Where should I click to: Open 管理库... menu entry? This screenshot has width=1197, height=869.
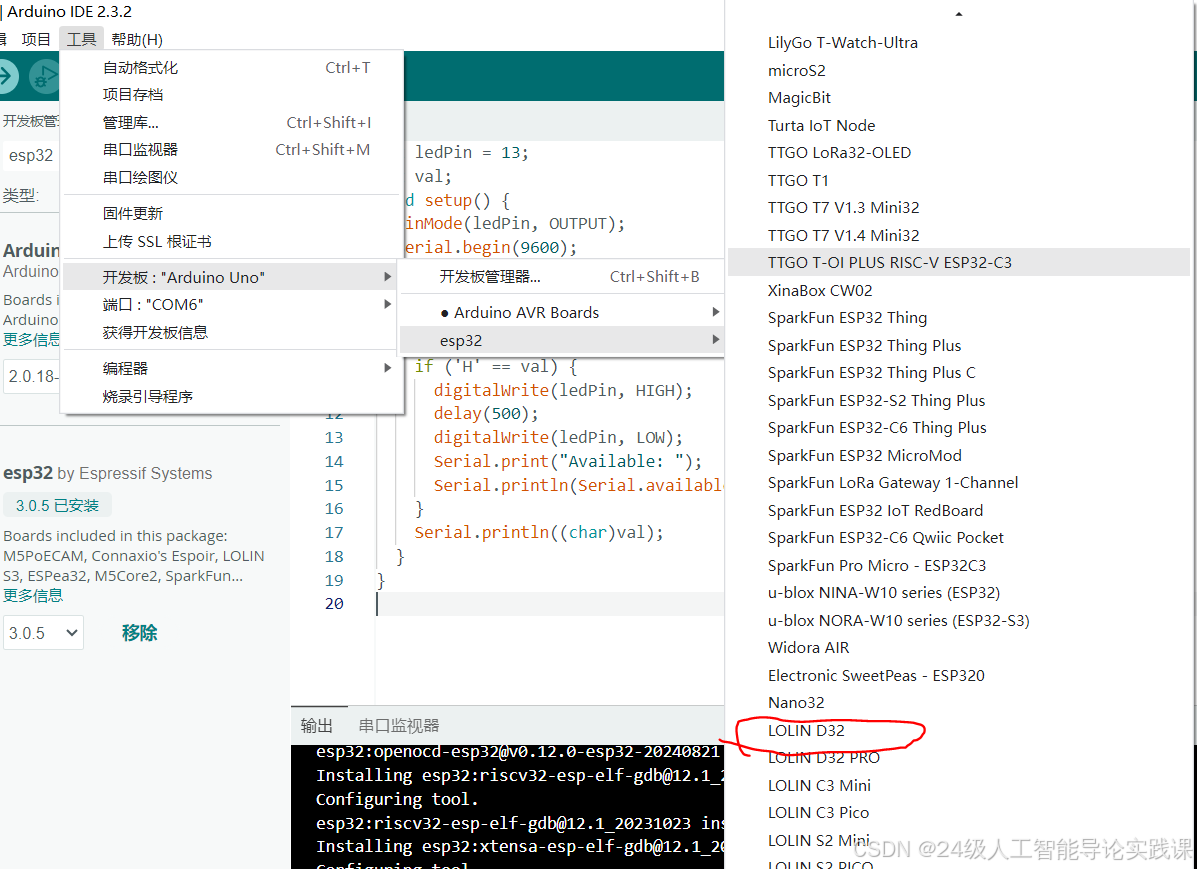coord(233,122)
